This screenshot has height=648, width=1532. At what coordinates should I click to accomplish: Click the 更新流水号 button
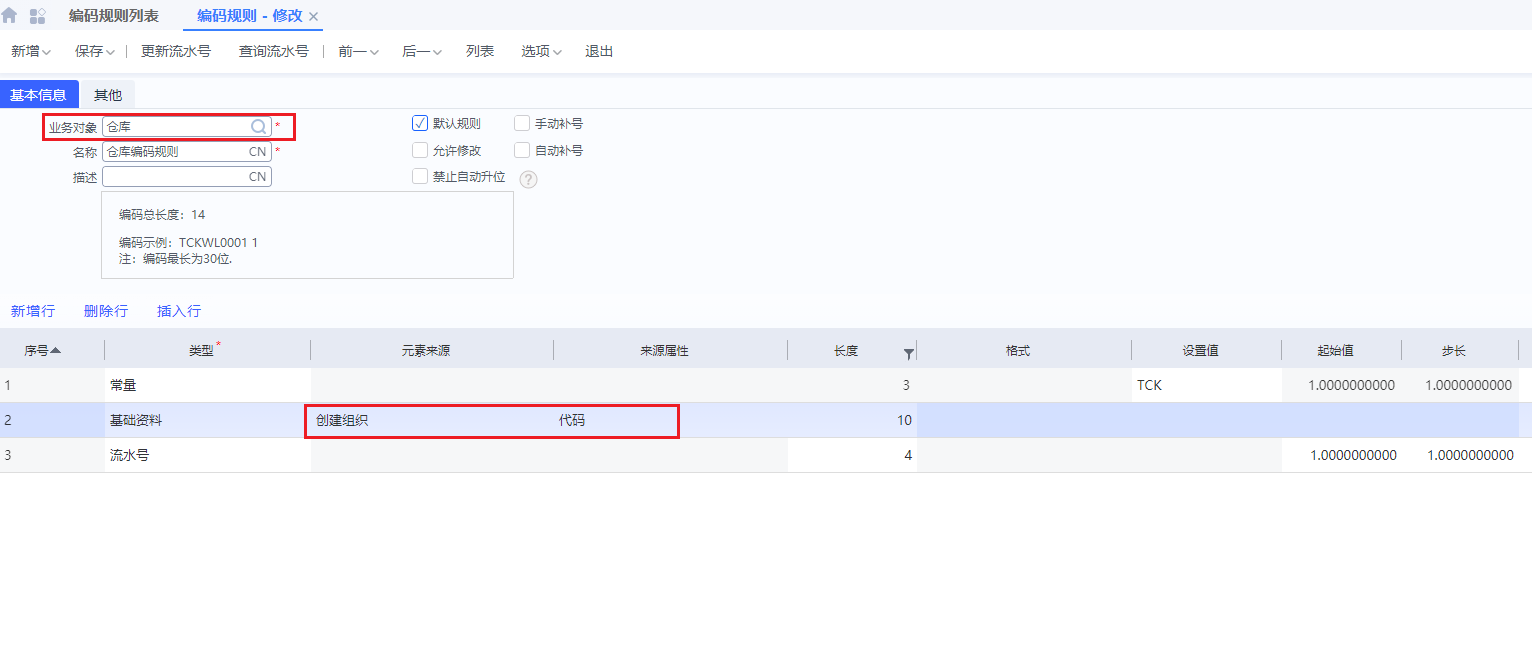coord(176,51)
